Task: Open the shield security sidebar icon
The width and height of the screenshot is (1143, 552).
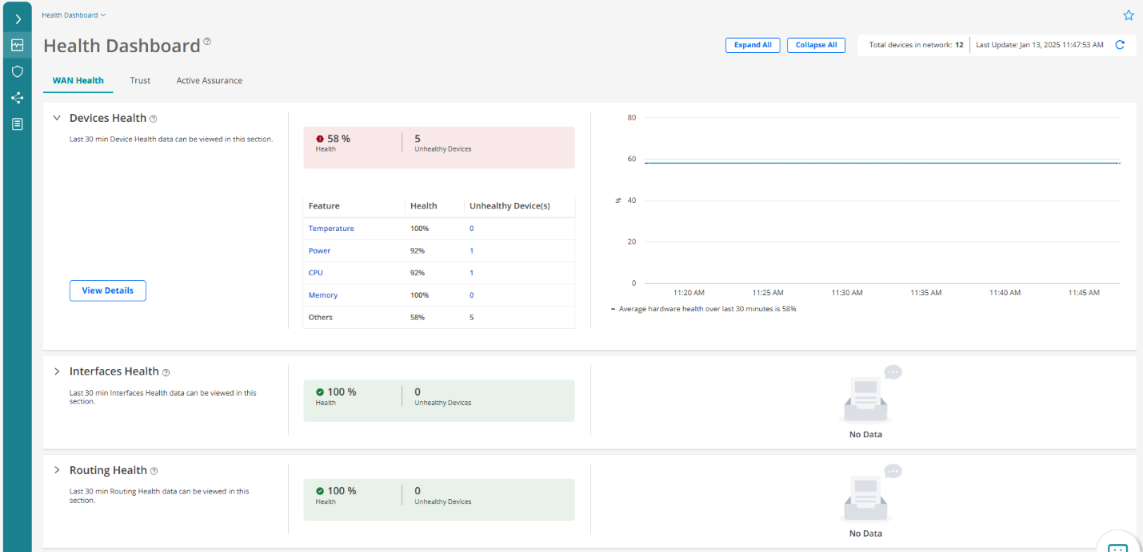Action: [x=17, y=72]
